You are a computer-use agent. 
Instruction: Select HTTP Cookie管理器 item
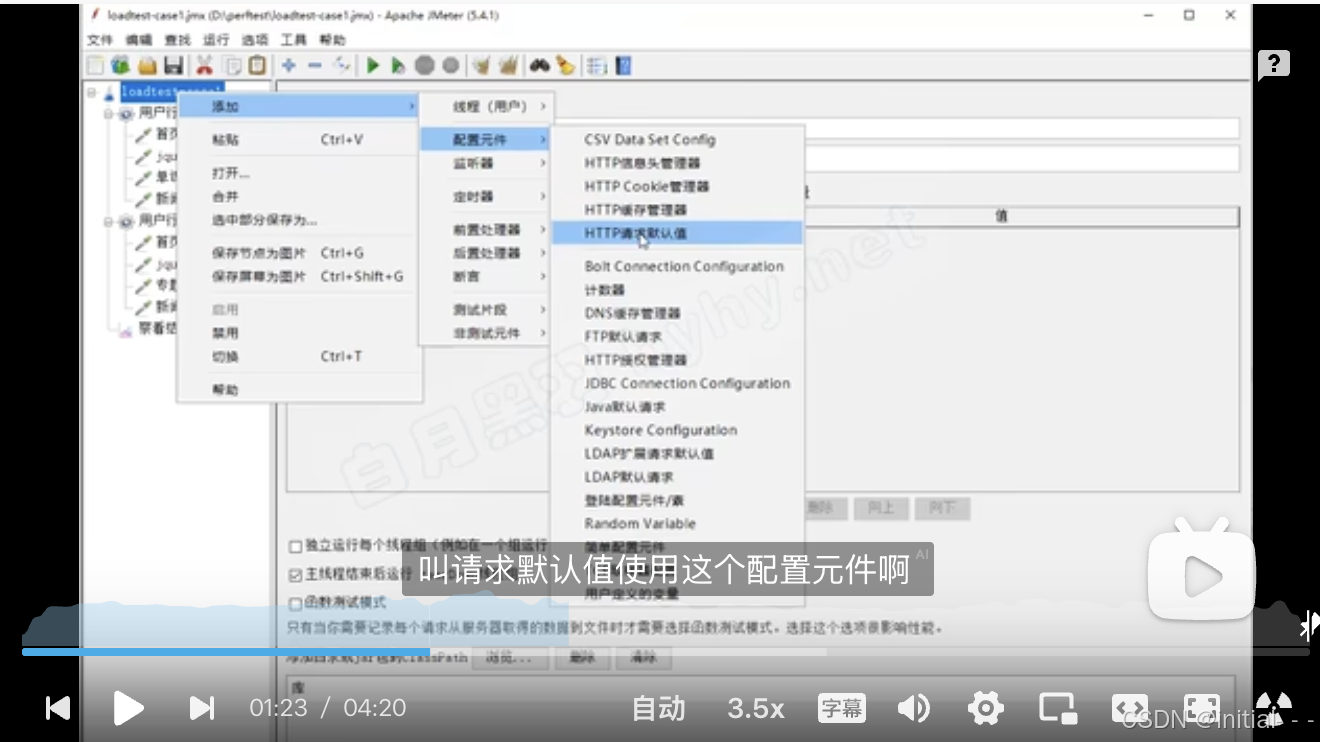pos(678,186)
